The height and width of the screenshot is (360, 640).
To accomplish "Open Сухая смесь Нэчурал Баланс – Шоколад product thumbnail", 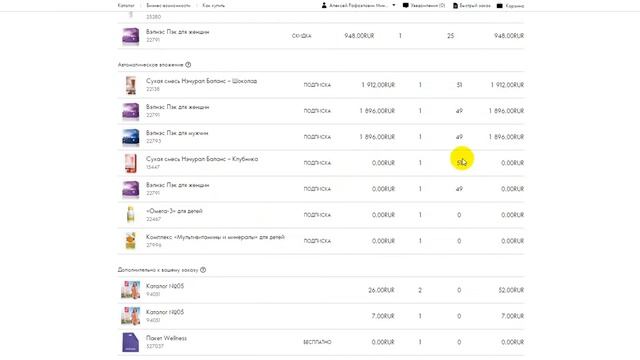I will (131, 85).
